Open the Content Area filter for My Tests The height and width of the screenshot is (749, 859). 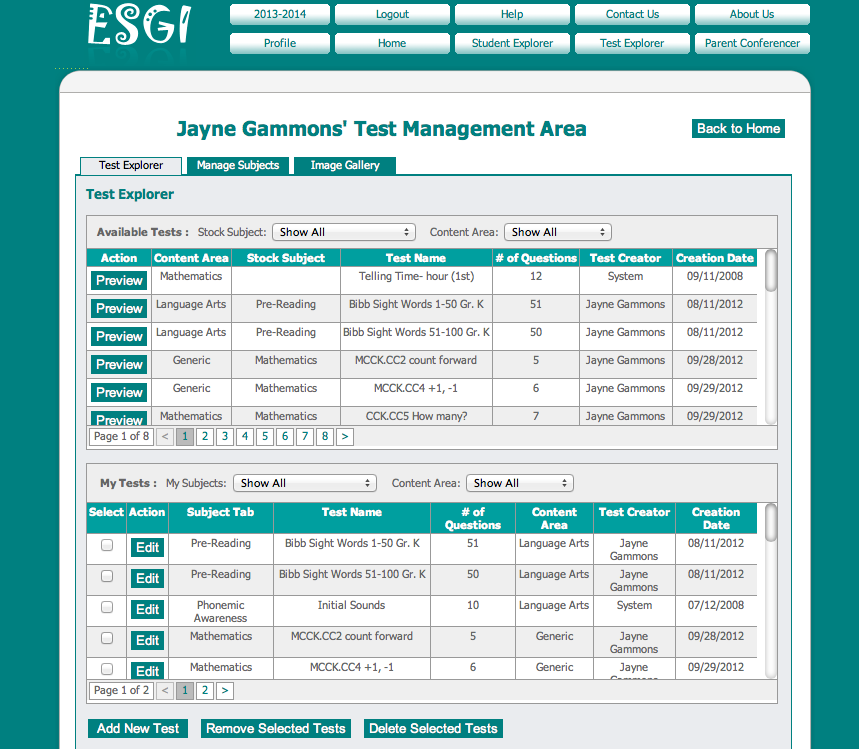(520, 483)
